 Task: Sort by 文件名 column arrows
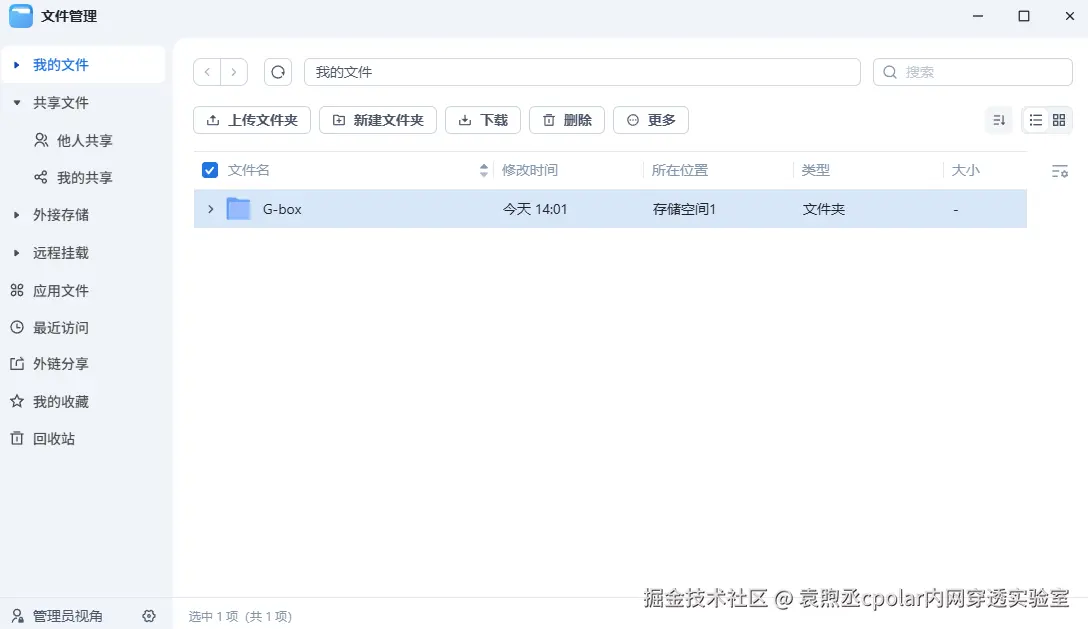(484, 170)
